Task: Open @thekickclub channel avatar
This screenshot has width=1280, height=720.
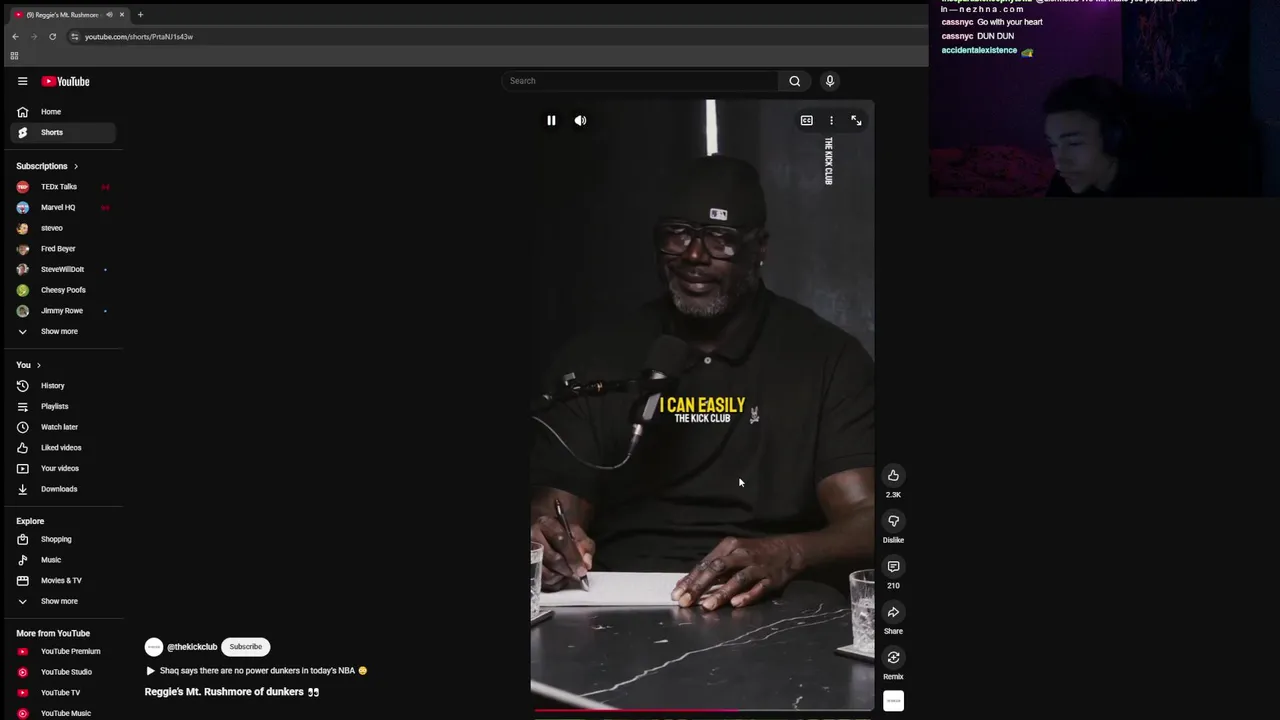Action: [x=153, y=647]
